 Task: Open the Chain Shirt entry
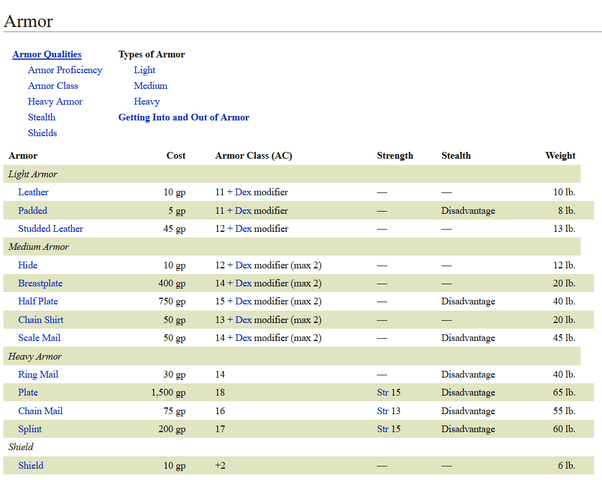41,320
